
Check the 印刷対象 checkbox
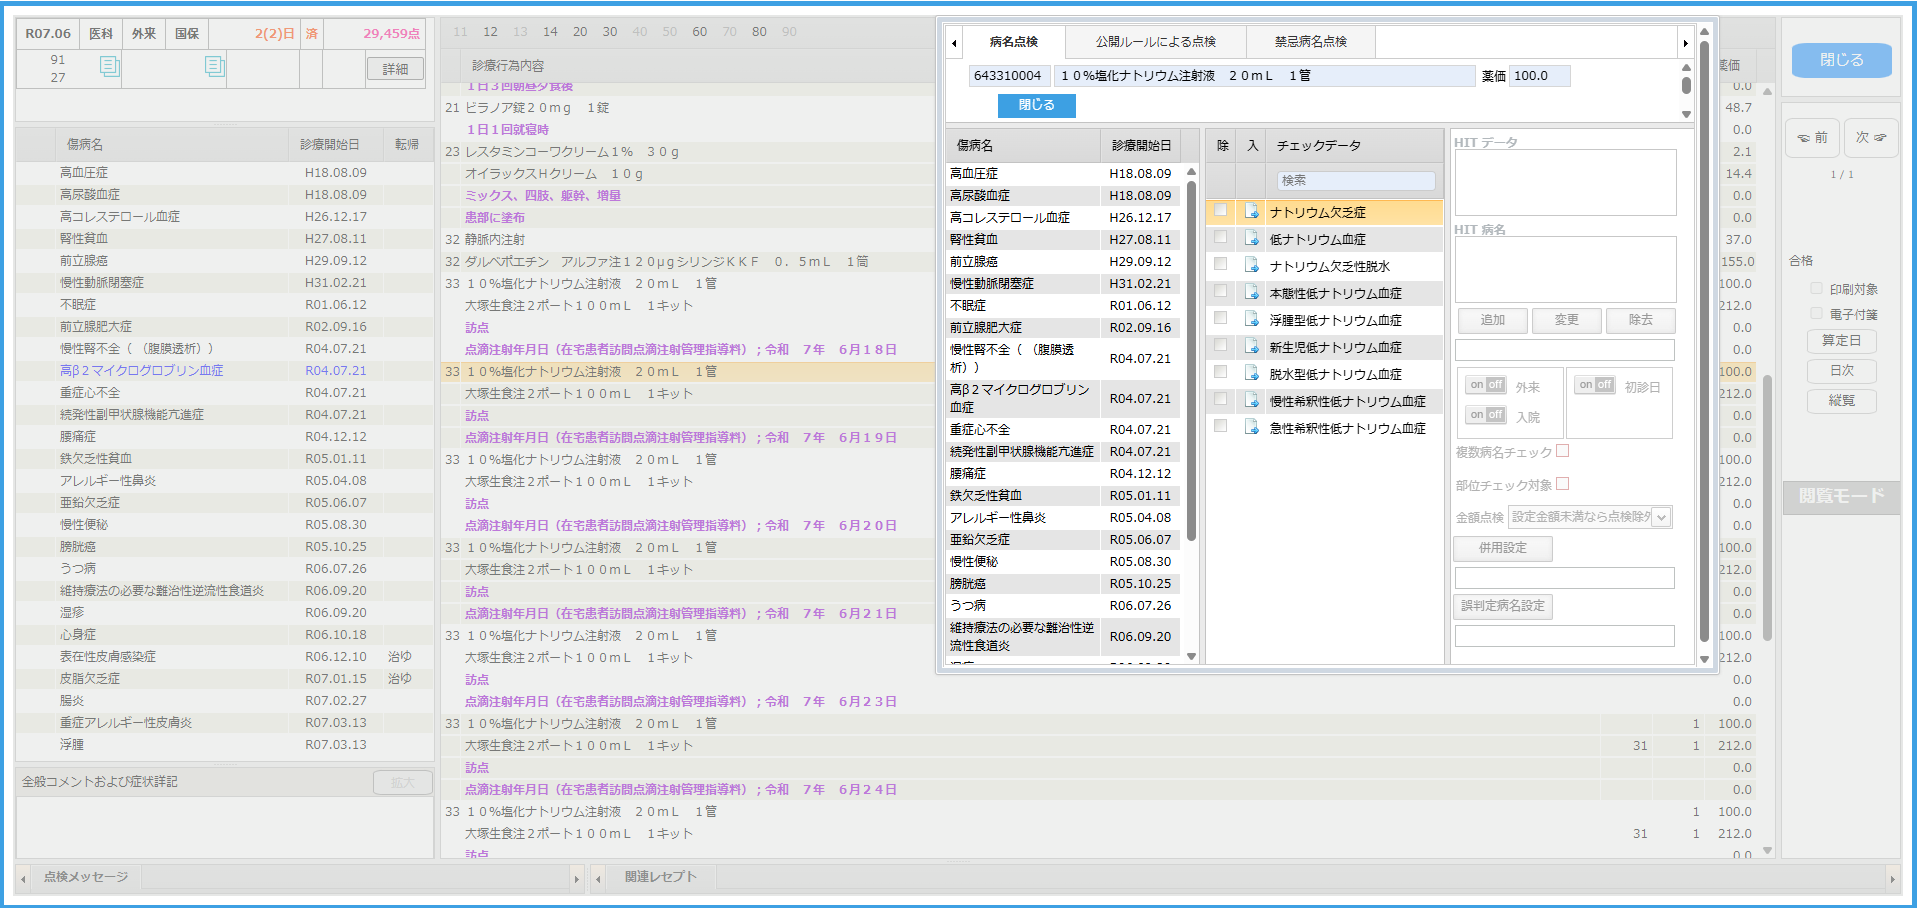click(1817, 289)
